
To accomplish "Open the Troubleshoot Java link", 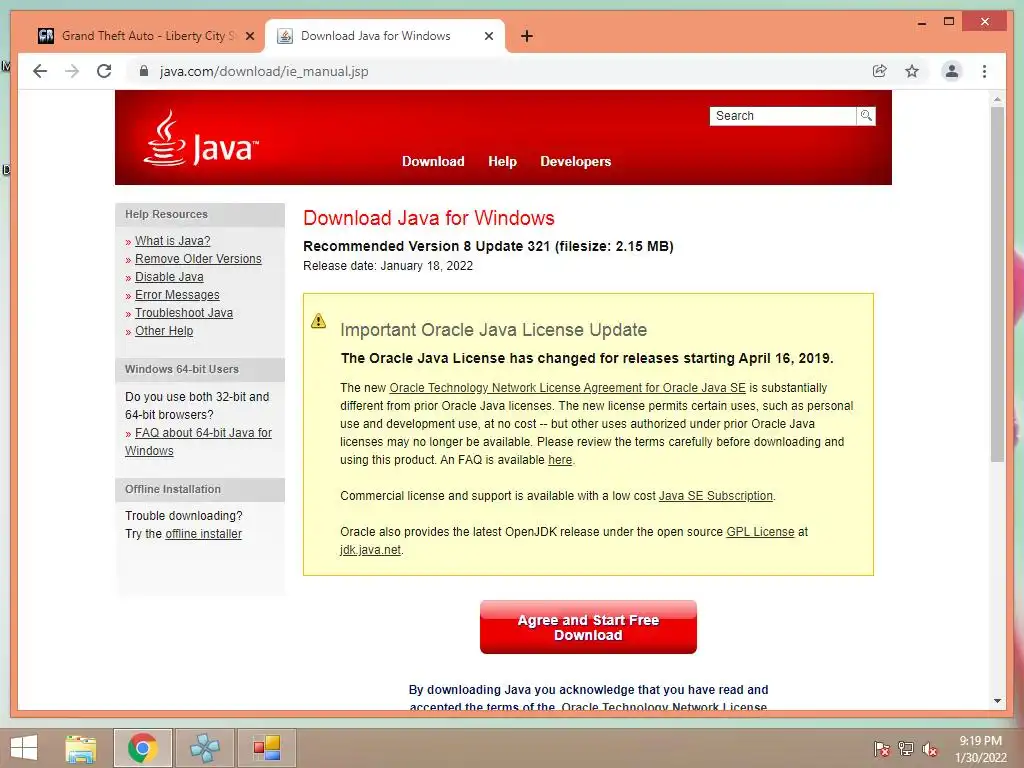I will click(x=184, y=313).
